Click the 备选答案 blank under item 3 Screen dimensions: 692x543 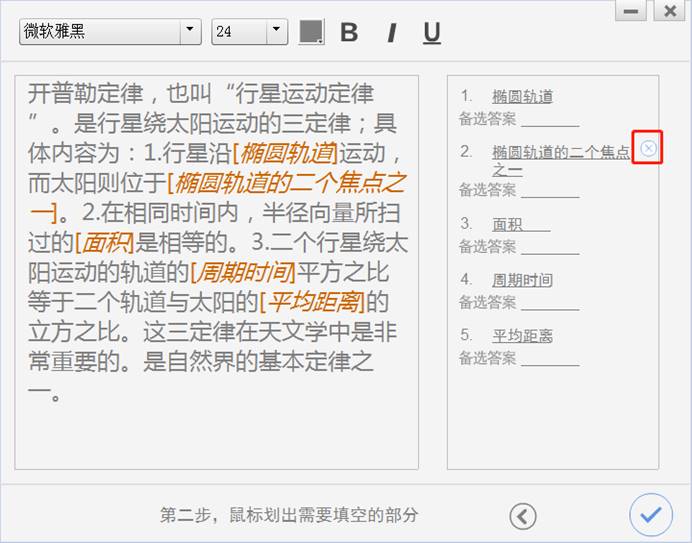[550, 248]
